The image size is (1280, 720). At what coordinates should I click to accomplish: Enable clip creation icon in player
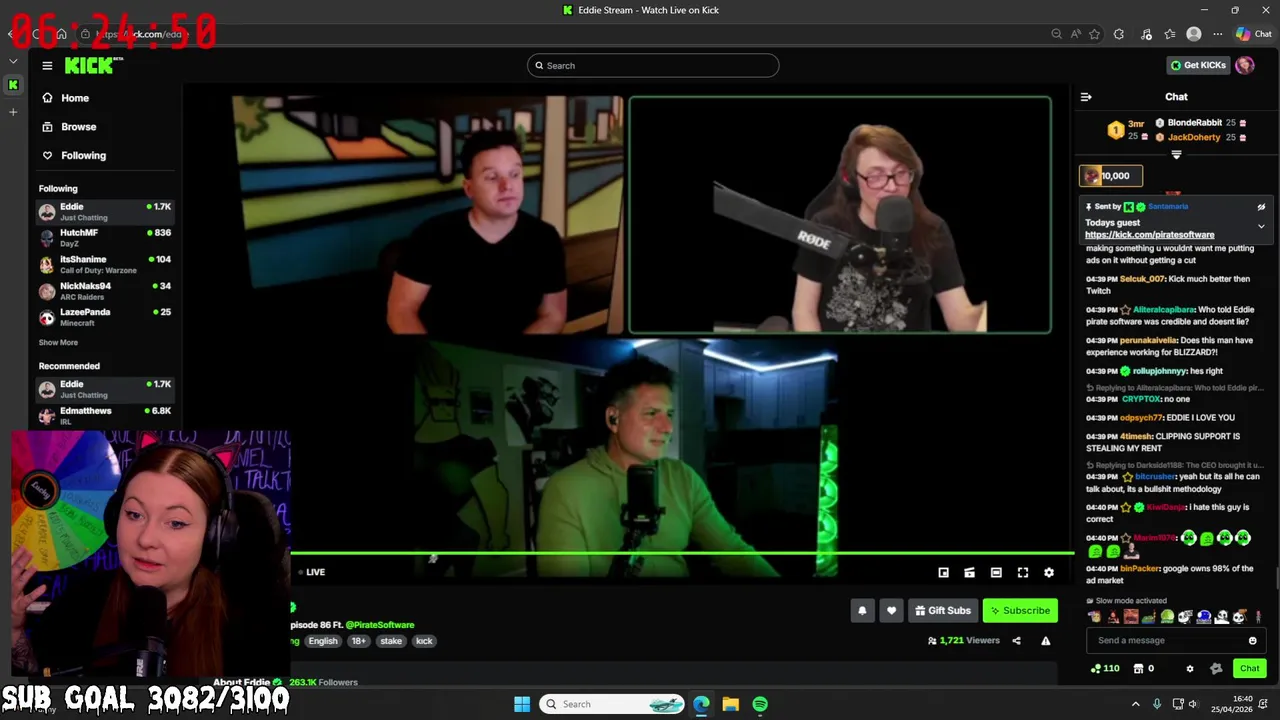pos(969,572)
